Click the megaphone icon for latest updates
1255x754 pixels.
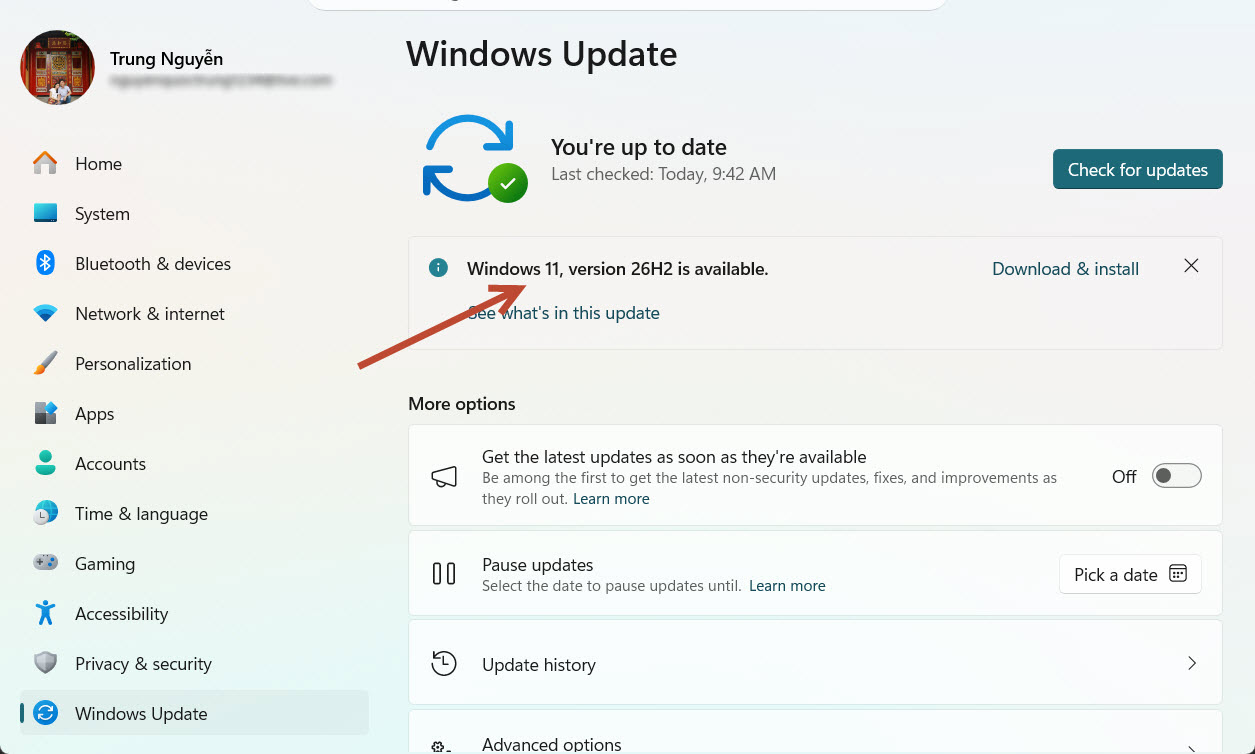444,477
